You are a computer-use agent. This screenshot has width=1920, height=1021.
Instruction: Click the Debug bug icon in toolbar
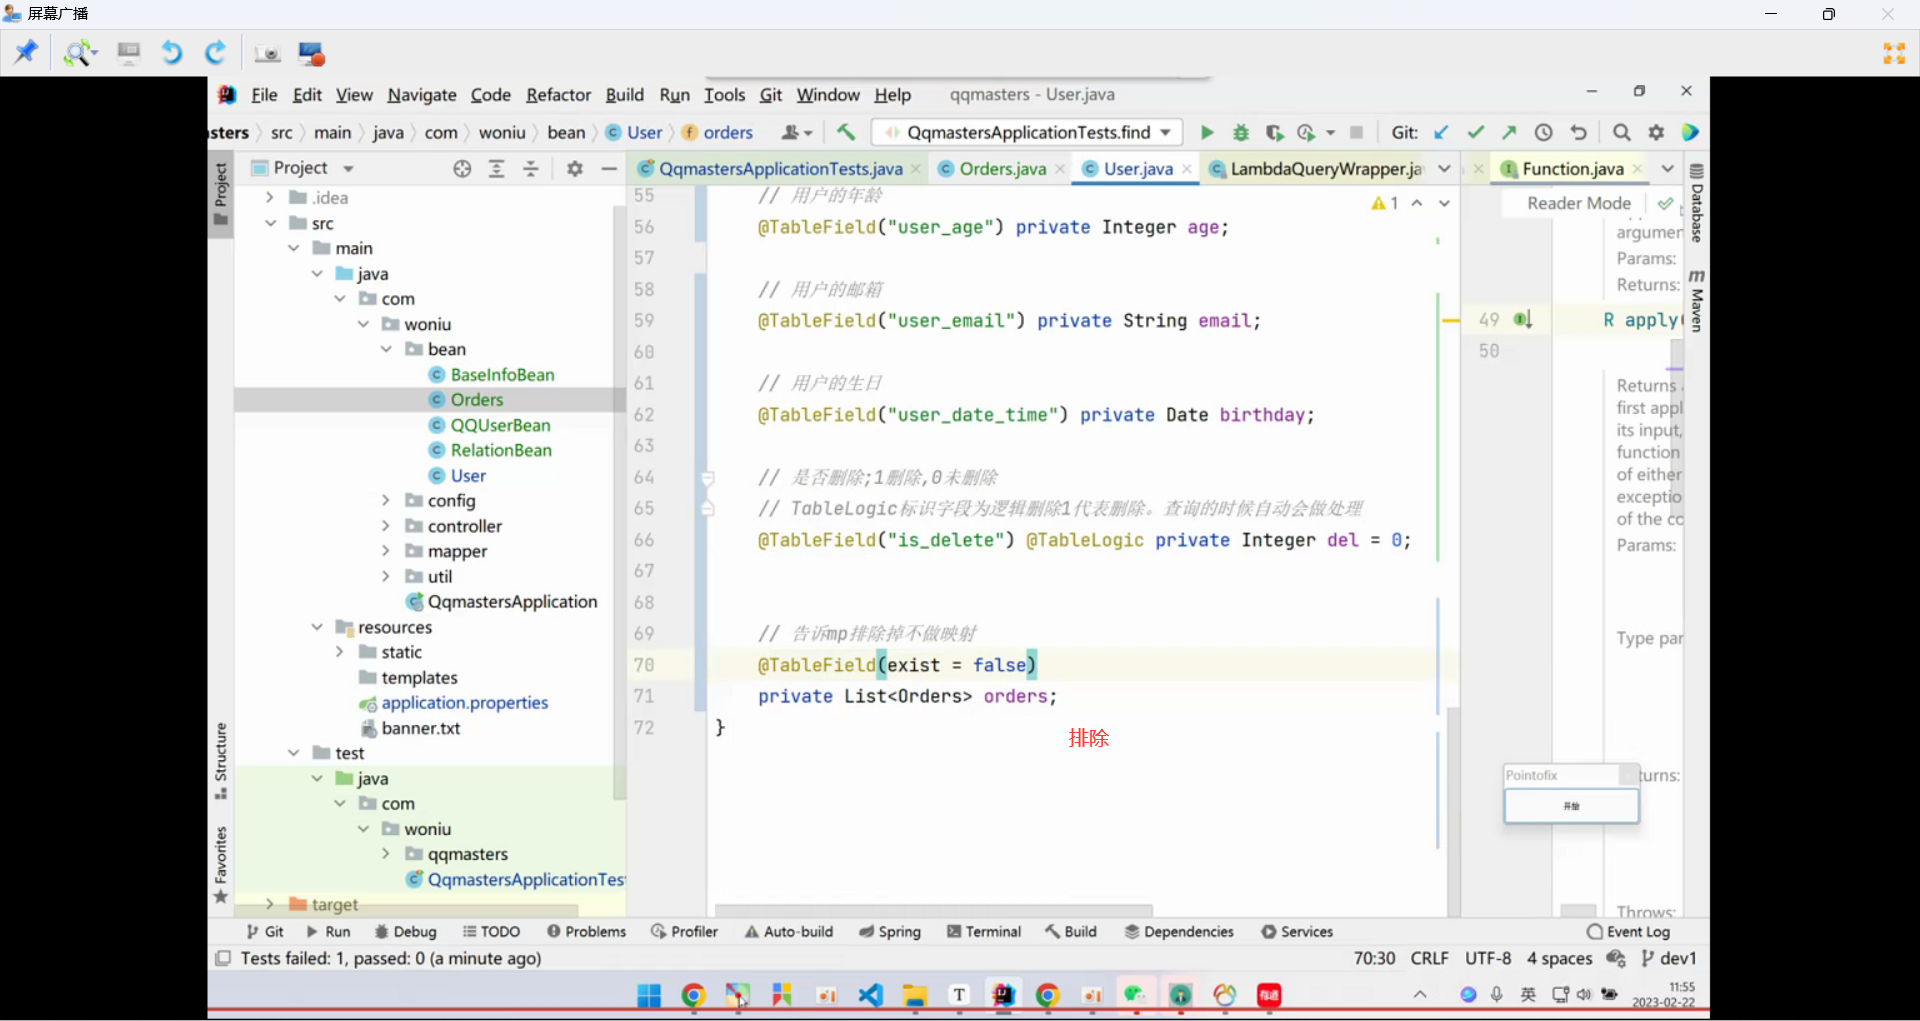tap(1241, 132)
